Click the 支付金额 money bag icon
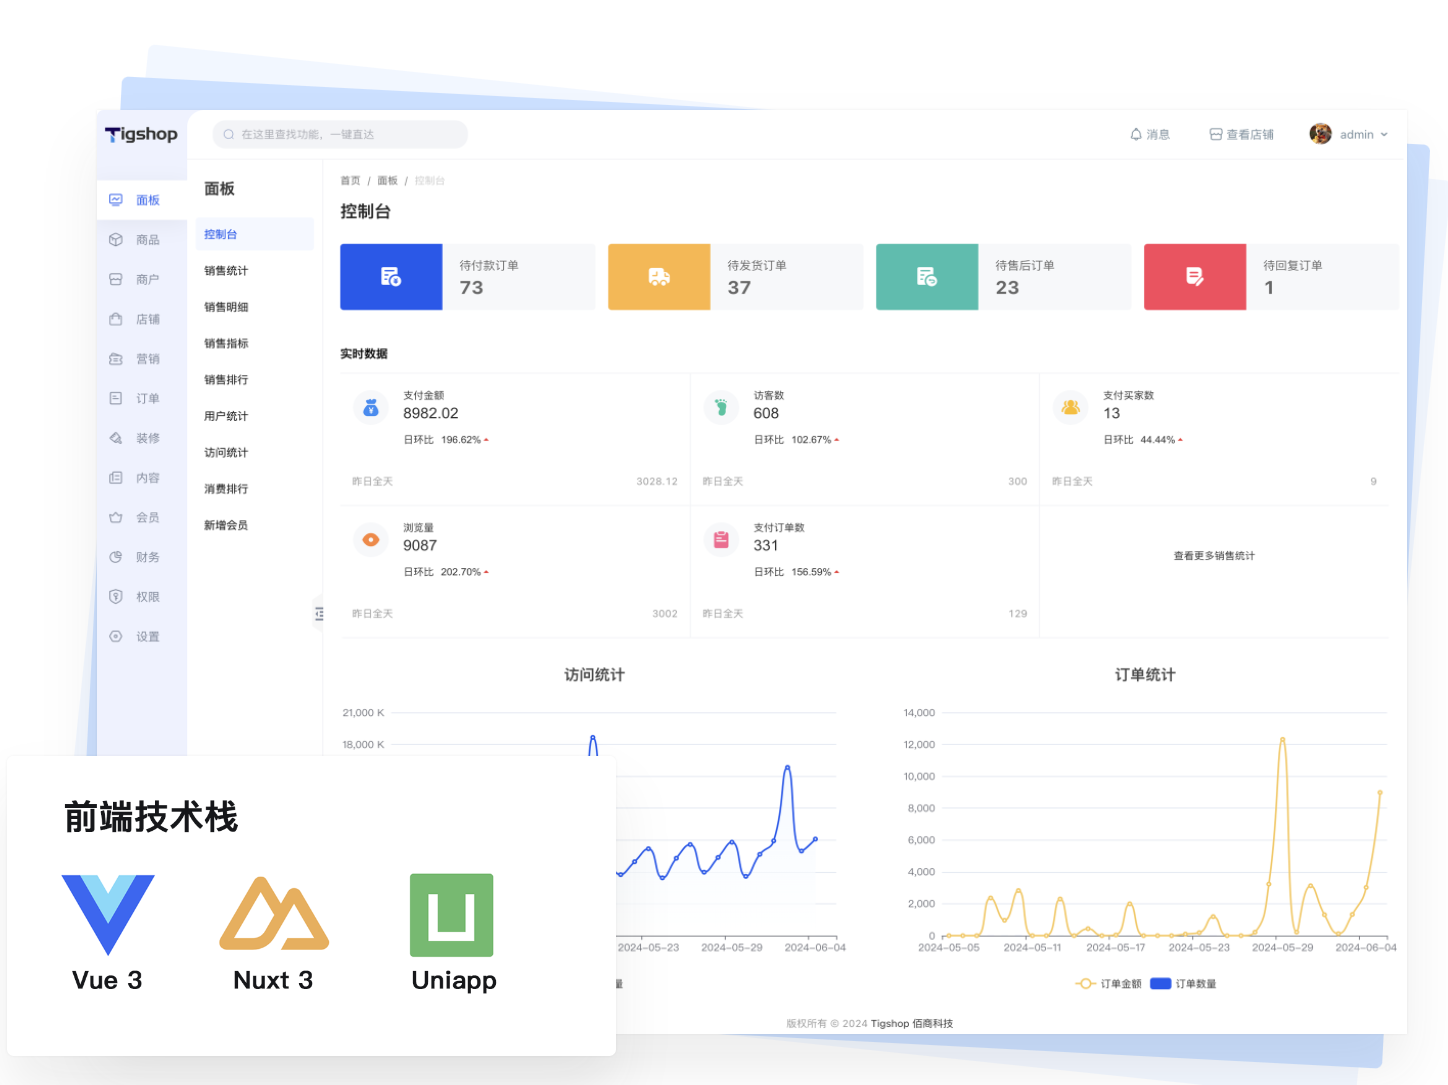Screen dimensions: 1448x1085 click(371, 407)
